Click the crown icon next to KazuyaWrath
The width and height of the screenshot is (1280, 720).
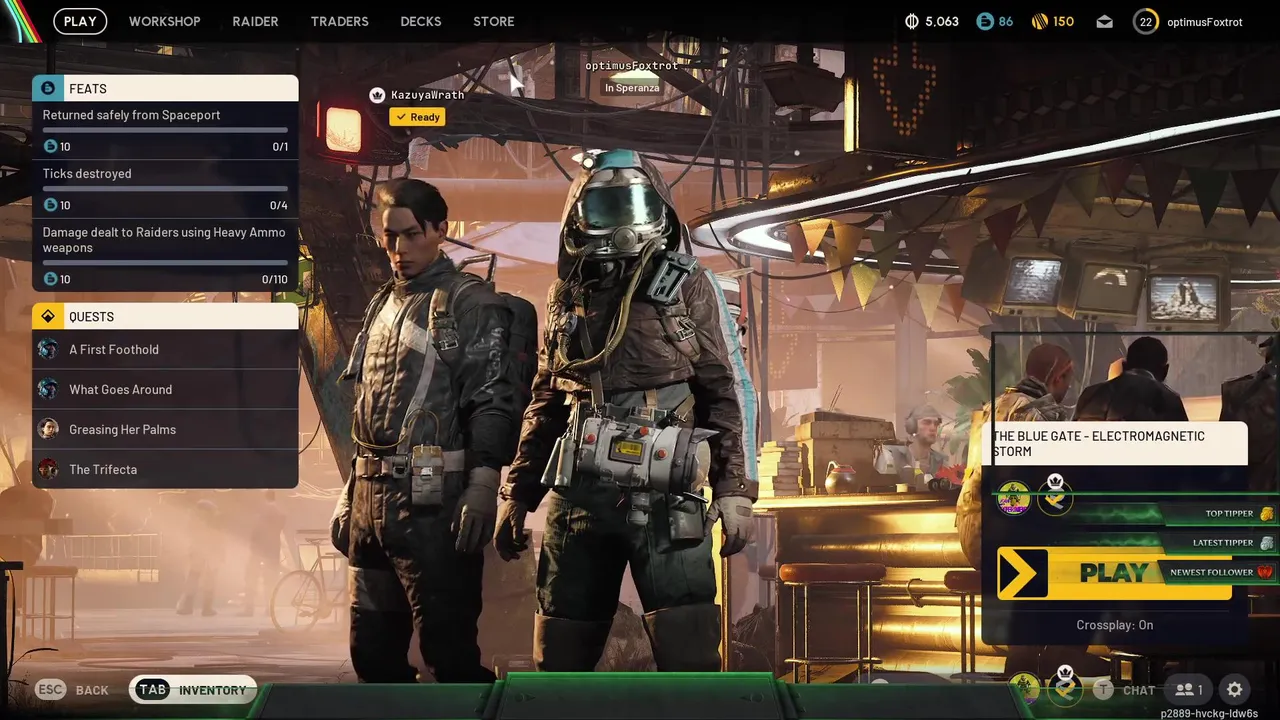tap(377, 95)
